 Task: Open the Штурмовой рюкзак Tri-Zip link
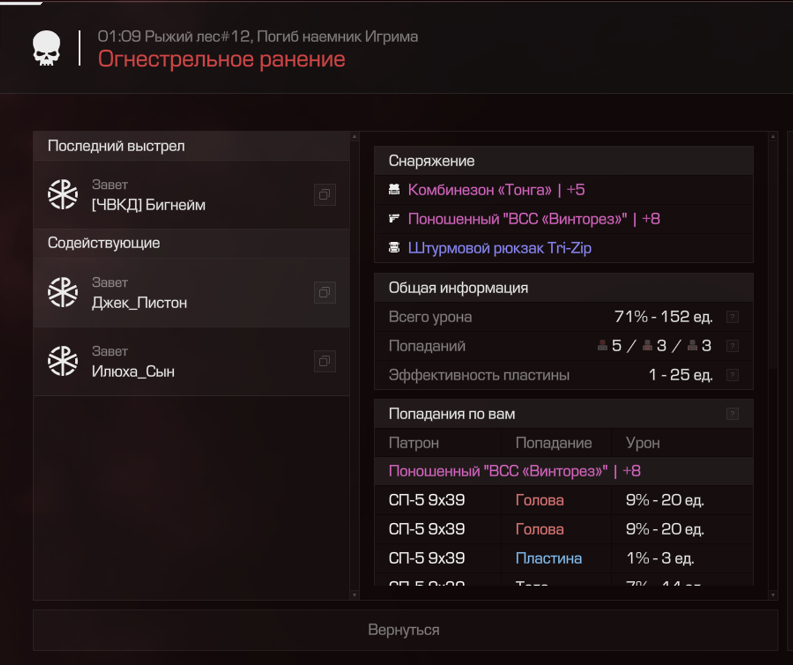pos(500,248)
